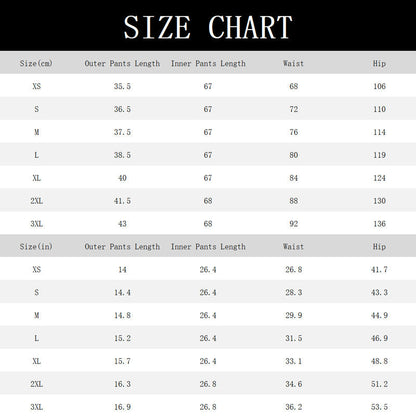Select the hip value 106

pos(379,86)
